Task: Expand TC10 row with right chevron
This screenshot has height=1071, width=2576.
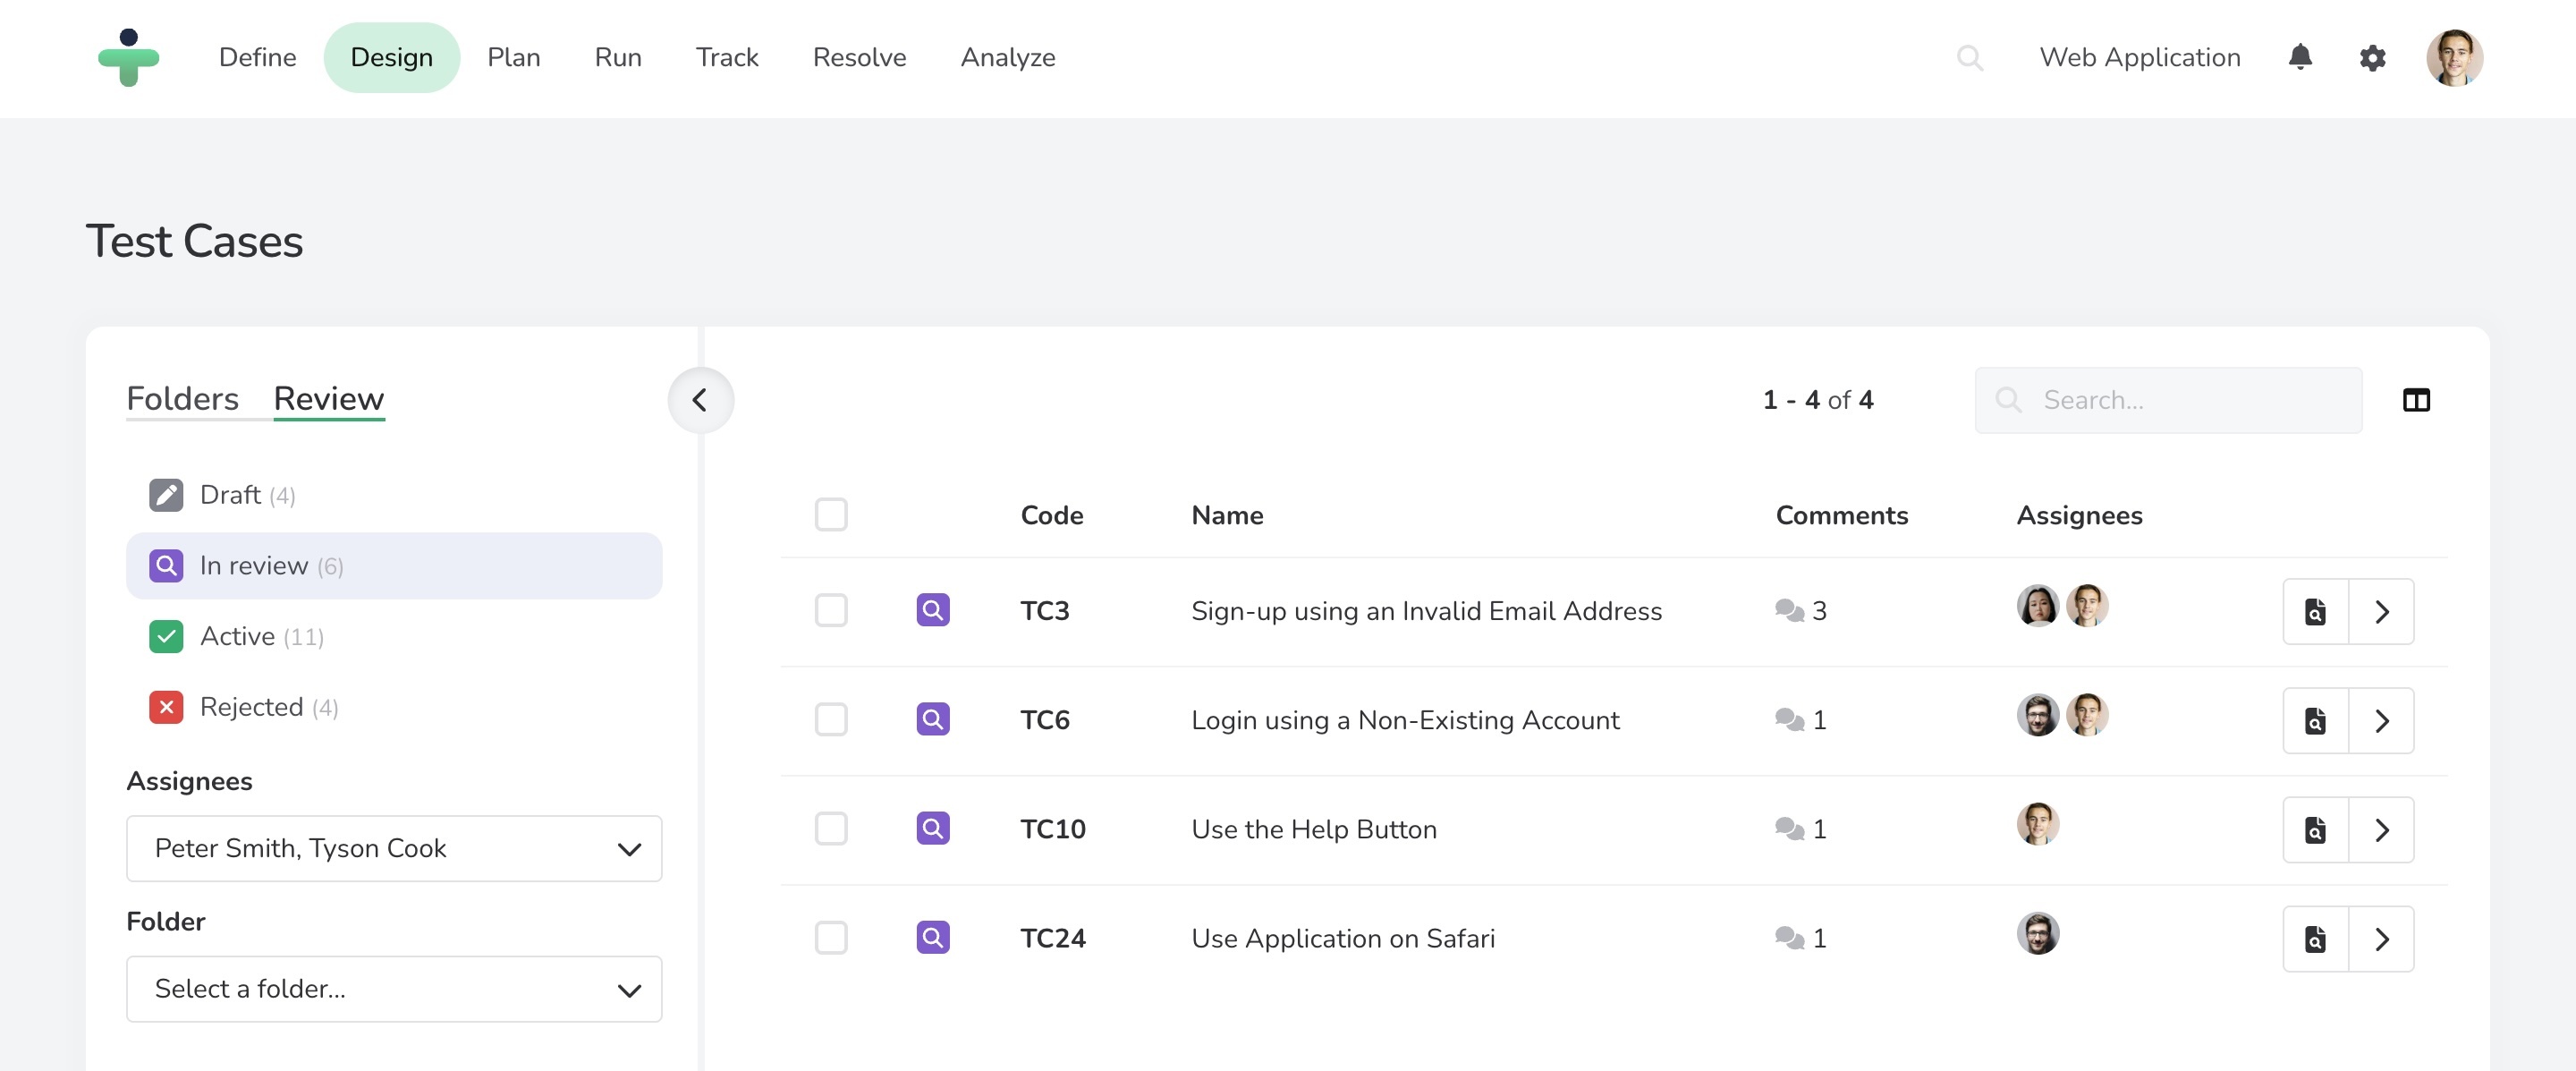Action: pyautogui.click(x=2381, y=829)
